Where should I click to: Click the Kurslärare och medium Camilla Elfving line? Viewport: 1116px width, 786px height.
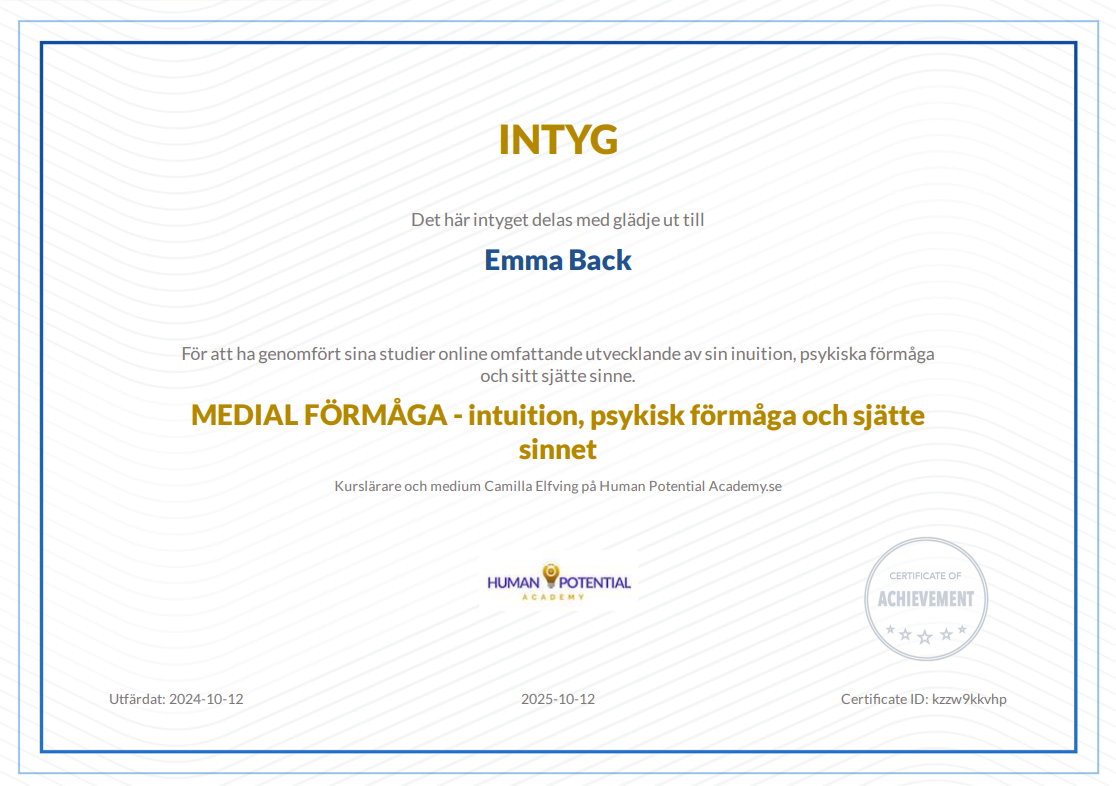pos(558,486)
